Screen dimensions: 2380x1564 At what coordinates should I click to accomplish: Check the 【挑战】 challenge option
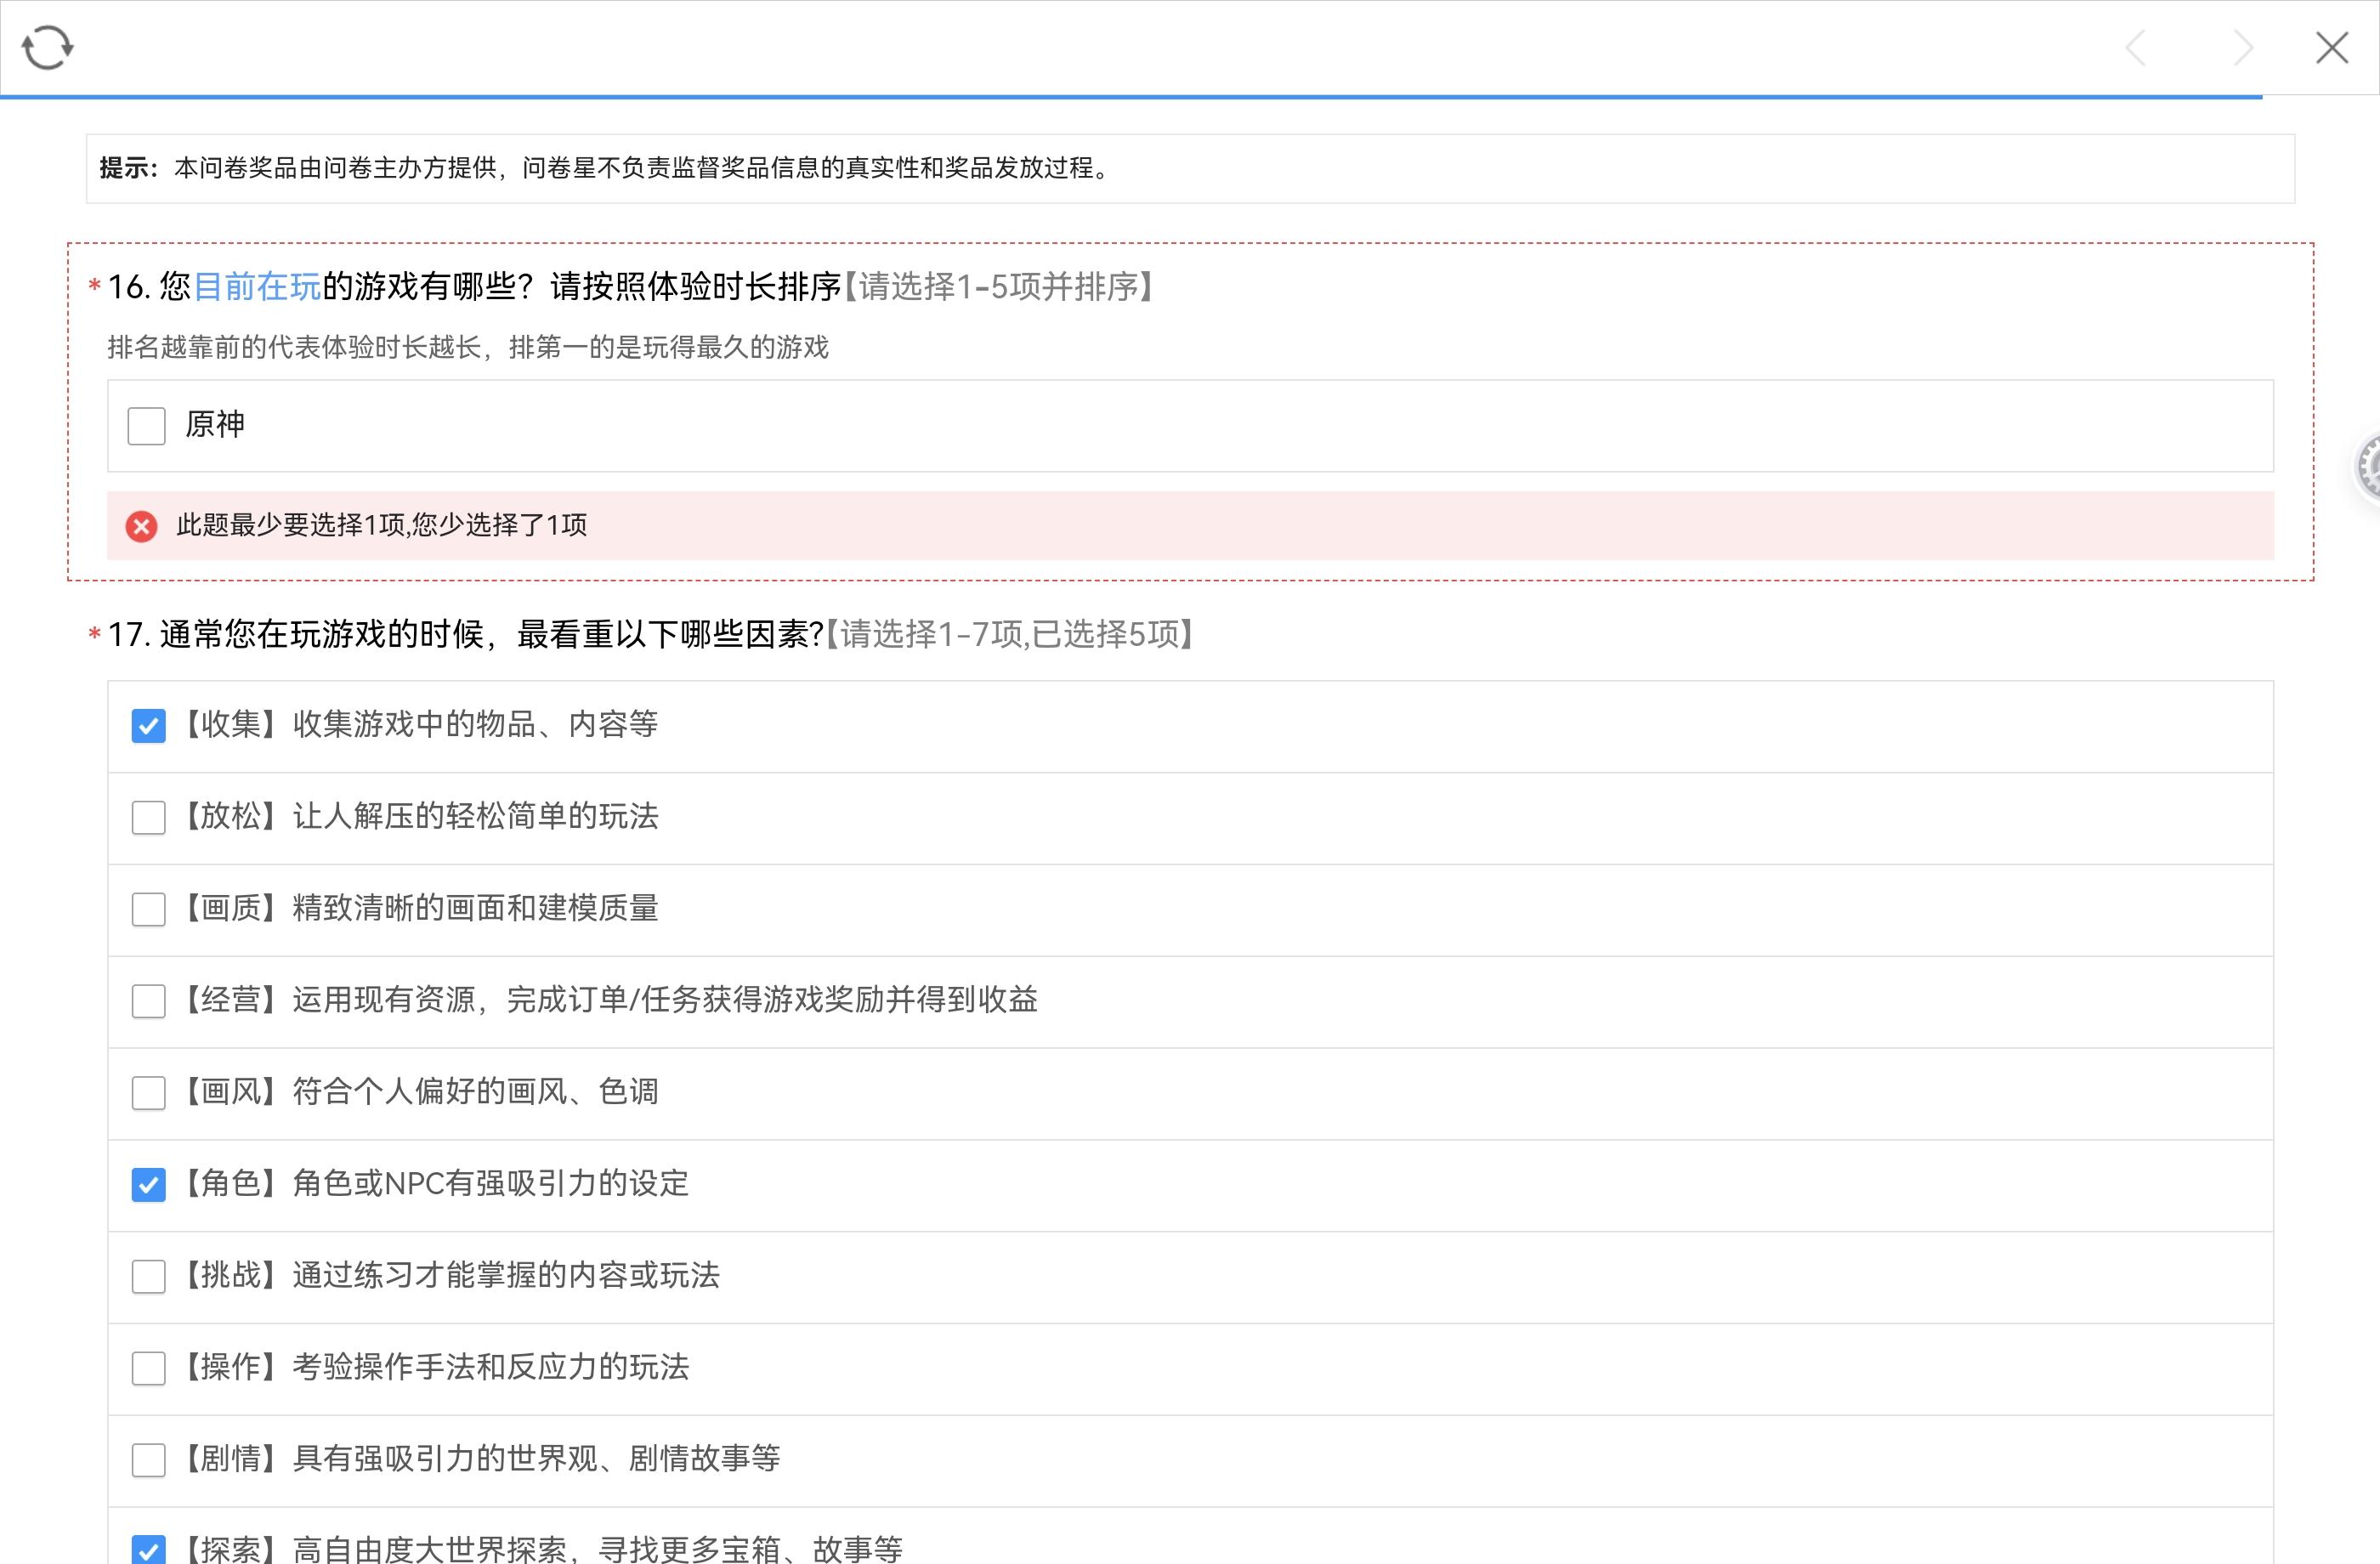click(149, 1277)
